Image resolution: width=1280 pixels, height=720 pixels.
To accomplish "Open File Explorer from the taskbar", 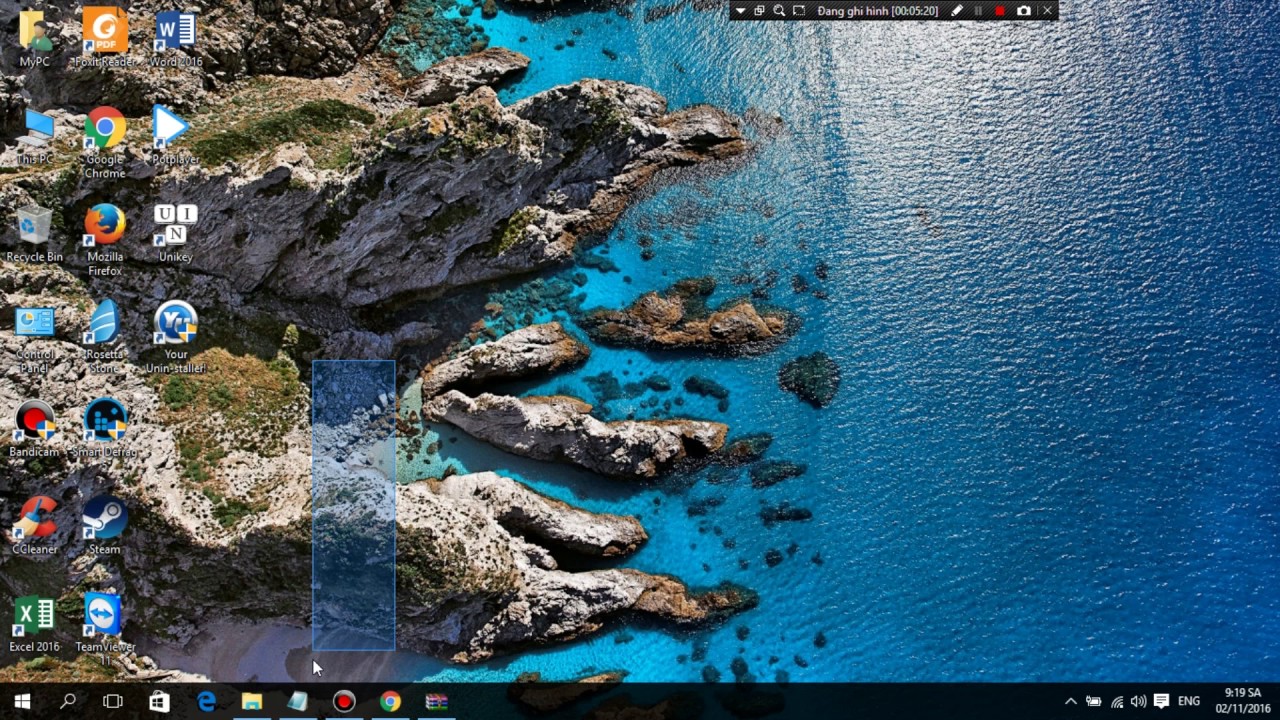I will coord(252,701).
